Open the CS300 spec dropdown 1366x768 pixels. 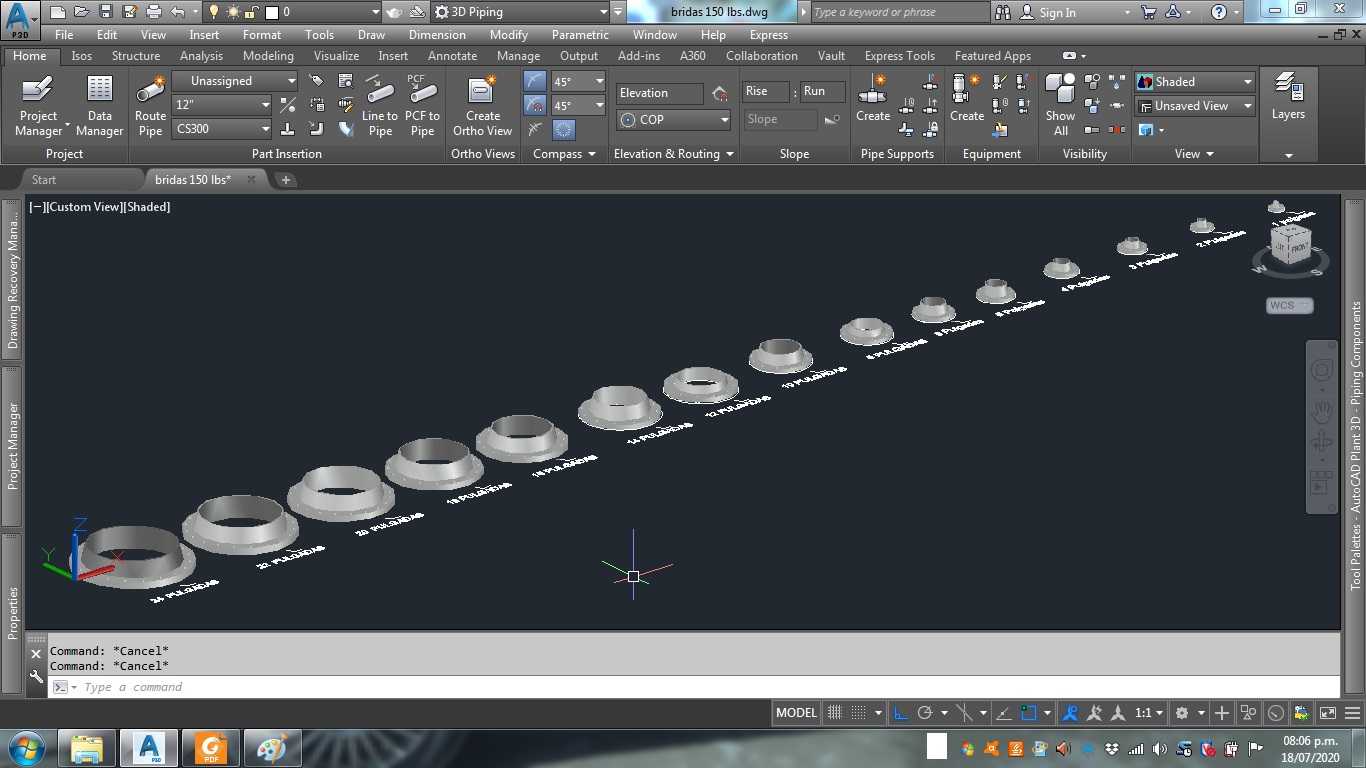point(222,128)
